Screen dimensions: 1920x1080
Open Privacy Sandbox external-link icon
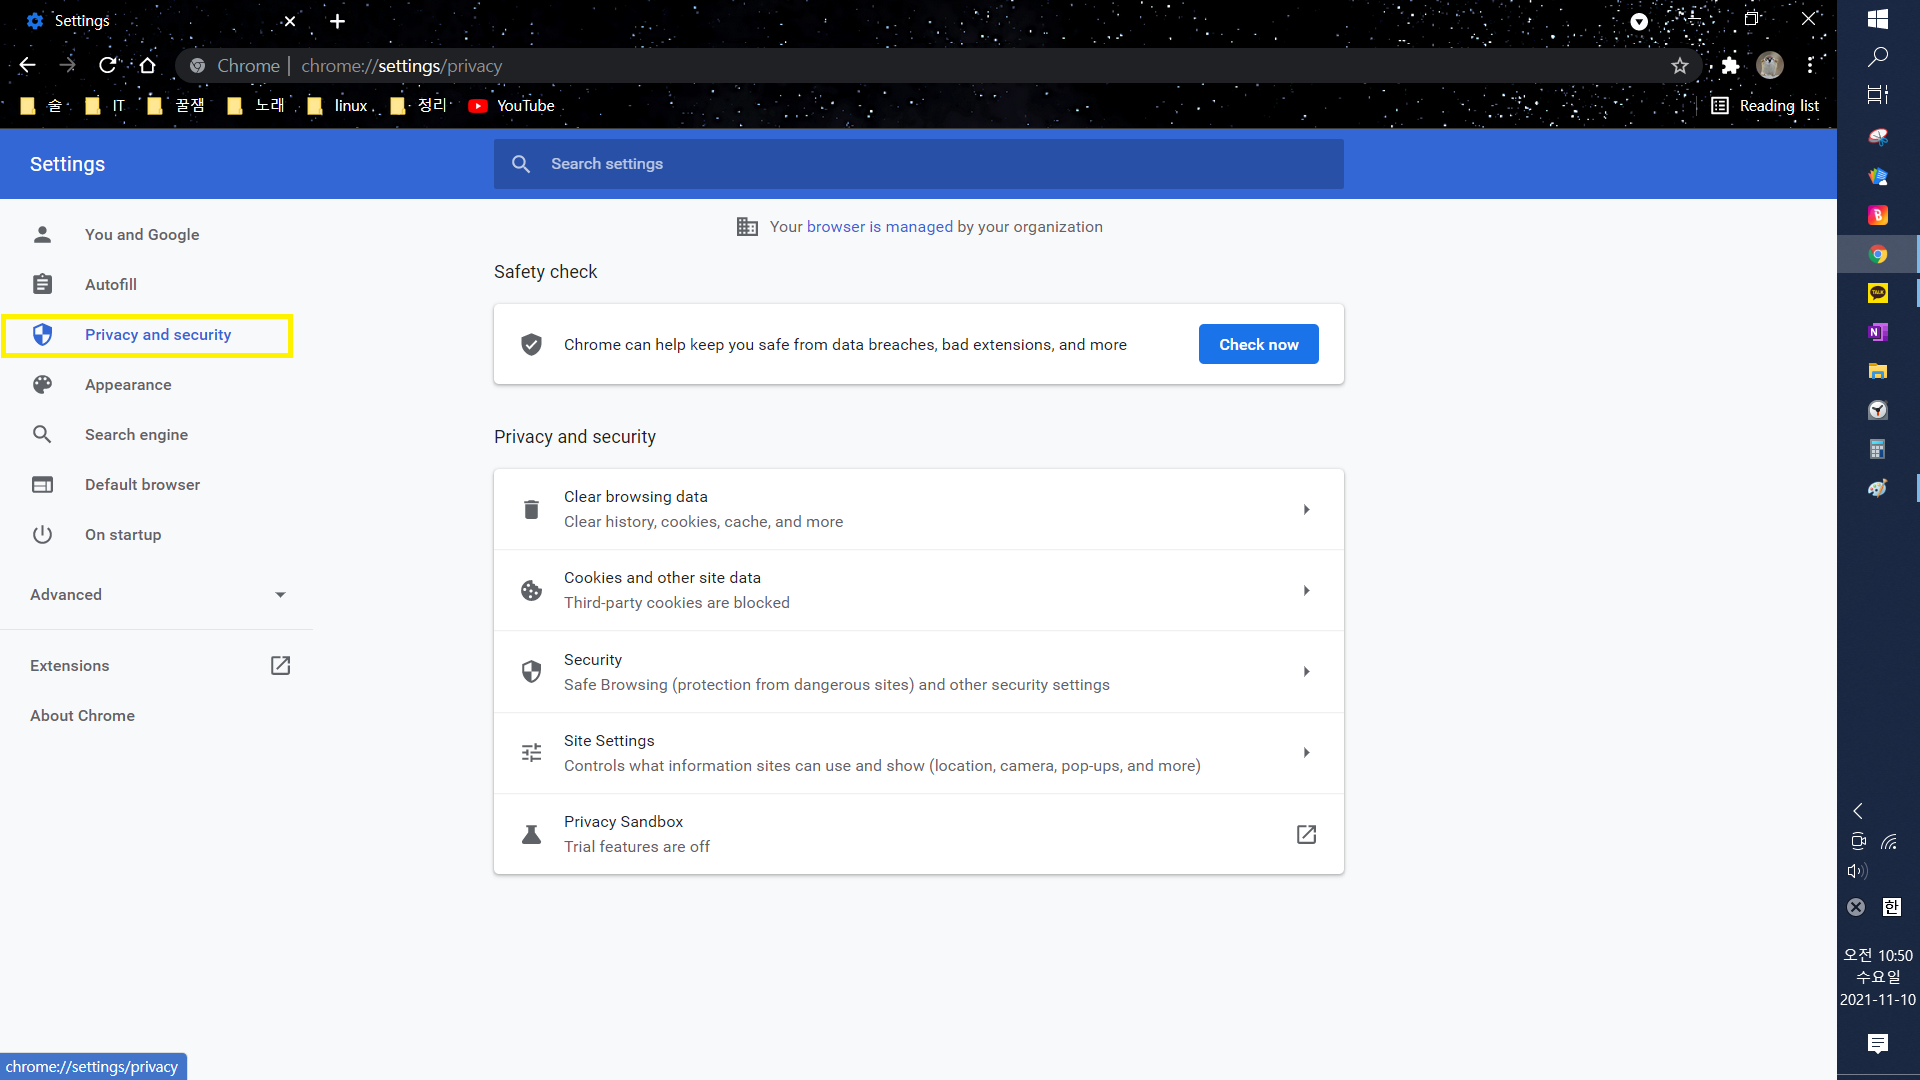click(x=1306, y=834)
